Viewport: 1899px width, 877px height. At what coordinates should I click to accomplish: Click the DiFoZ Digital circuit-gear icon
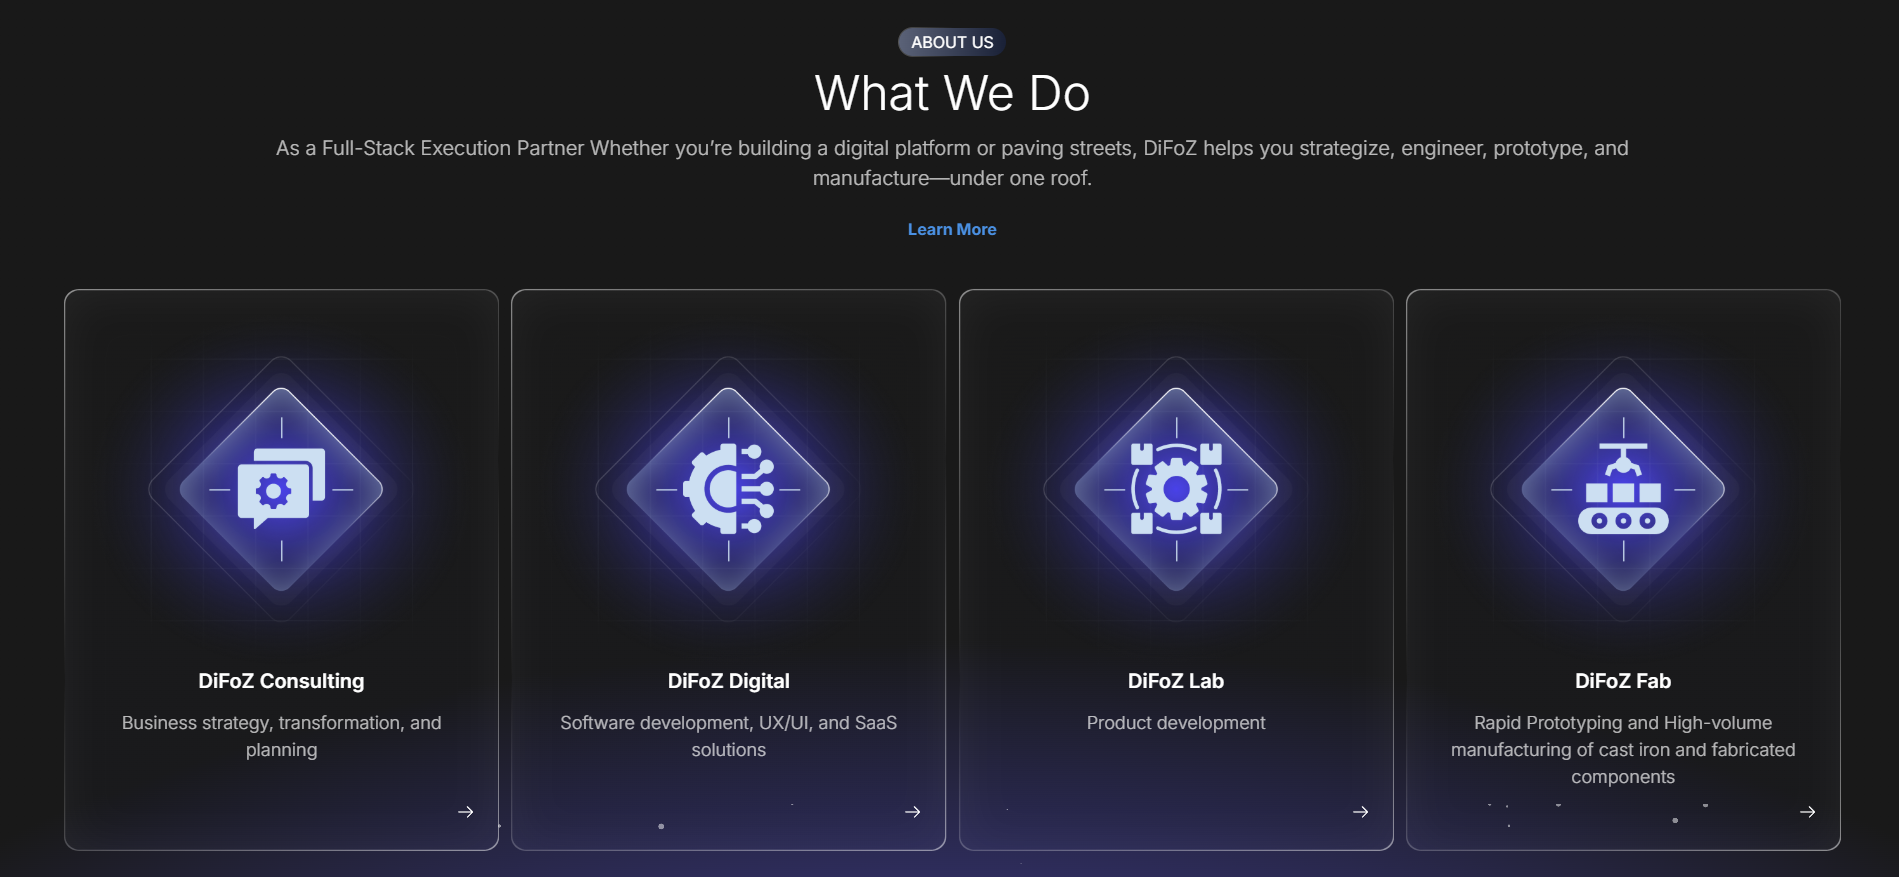click(x=728, y=489)
